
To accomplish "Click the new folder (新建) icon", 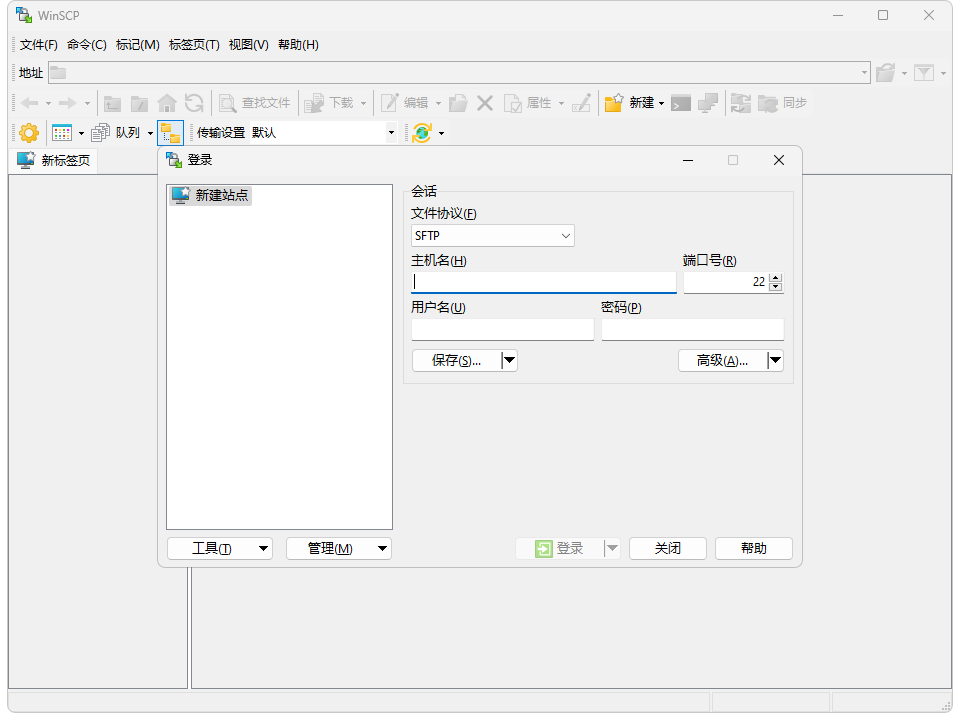I will point(614,103).
